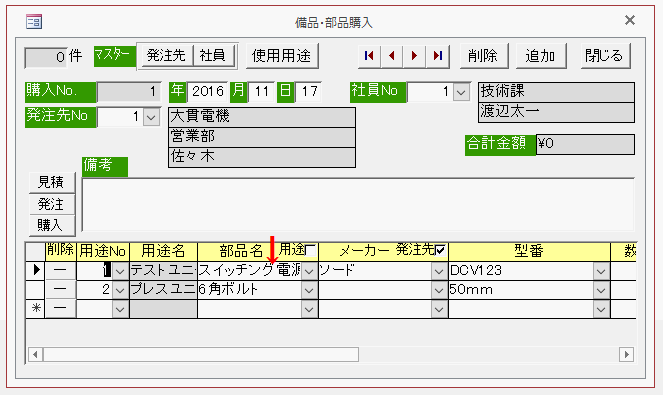Viewport: 663px width, 395px height.
Task: Click the 使用用途 button
Action: click(x=282, y=56)
